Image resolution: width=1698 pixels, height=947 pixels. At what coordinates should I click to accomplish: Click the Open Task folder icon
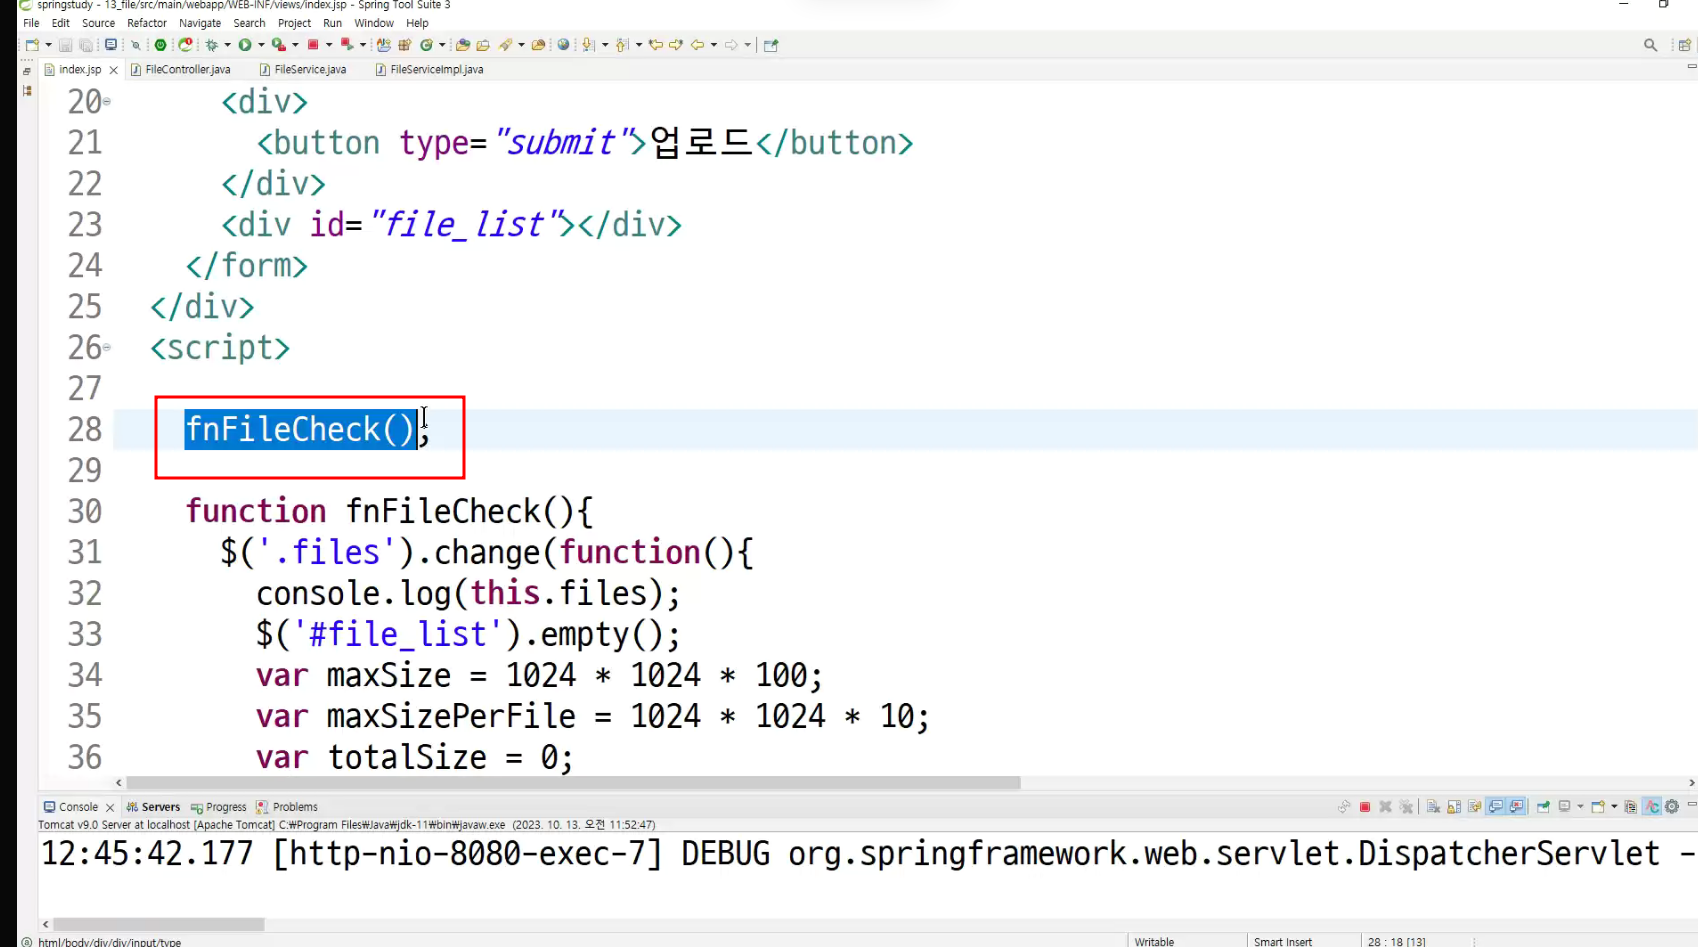483,45
